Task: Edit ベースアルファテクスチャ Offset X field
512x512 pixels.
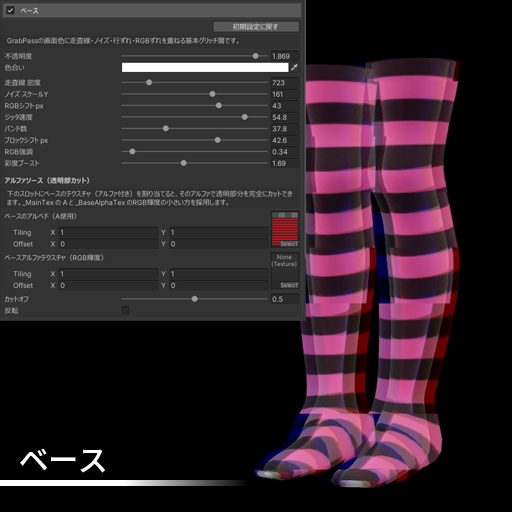Action: [108, 285]
